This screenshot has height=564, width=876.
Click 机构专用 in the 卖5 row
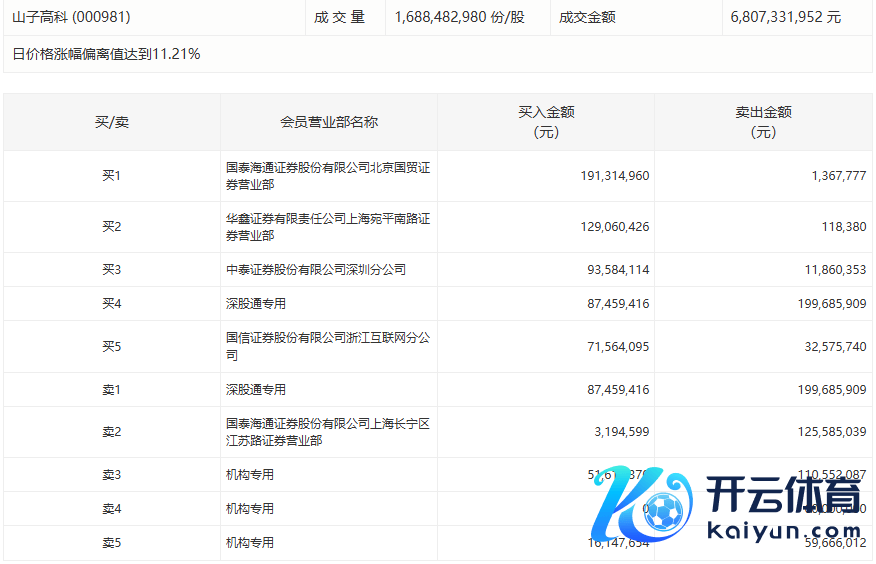pos(250,543)
